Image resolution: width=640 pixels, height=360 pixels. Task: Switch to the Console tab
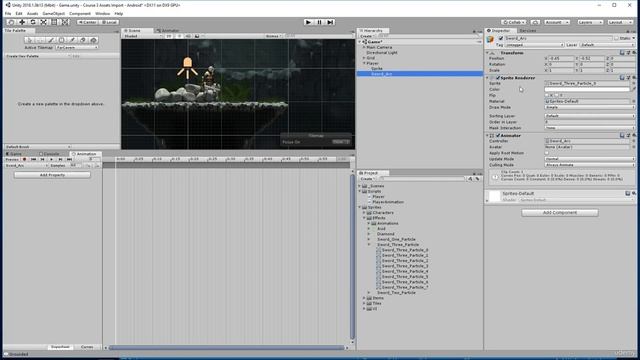pyautogui.click(x=50, y=154)
